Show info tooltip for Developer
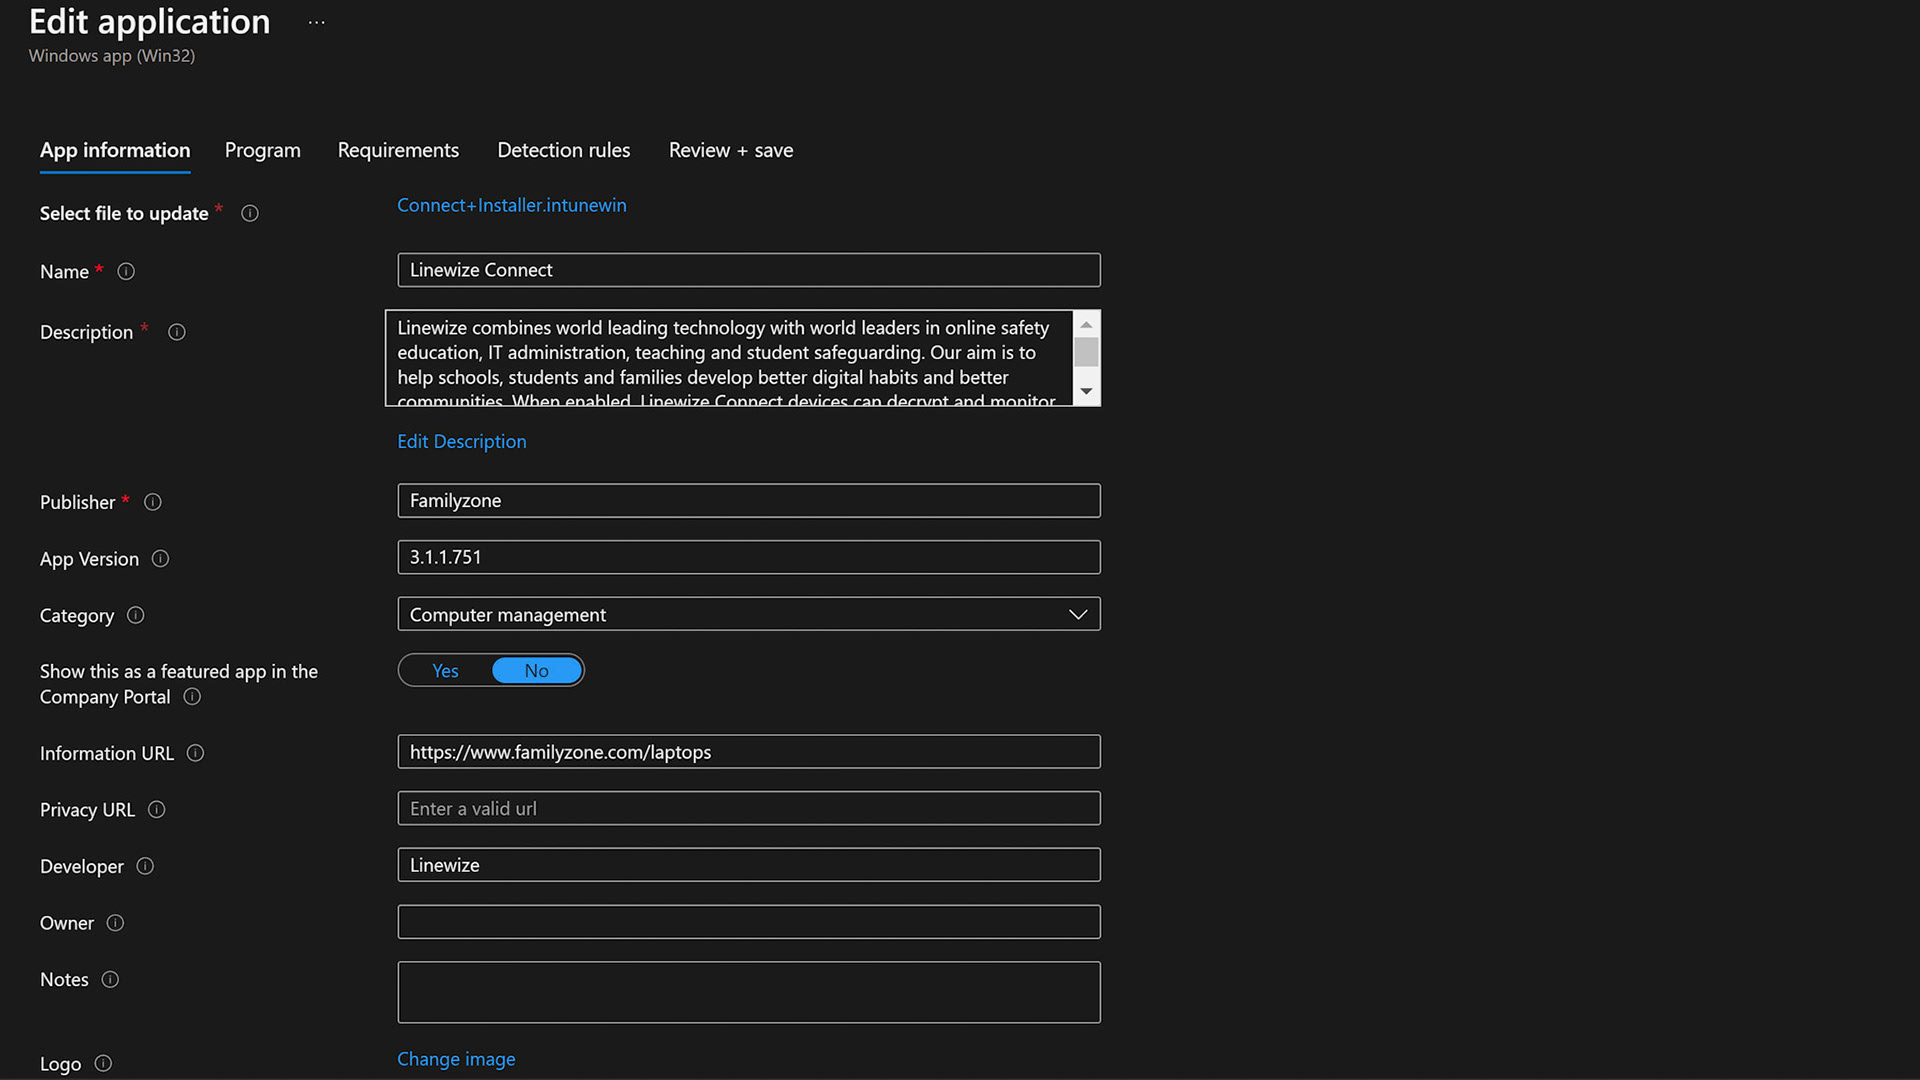Screen dimensions: 1920x1080 pyautogui.click(x=145, y=866)
